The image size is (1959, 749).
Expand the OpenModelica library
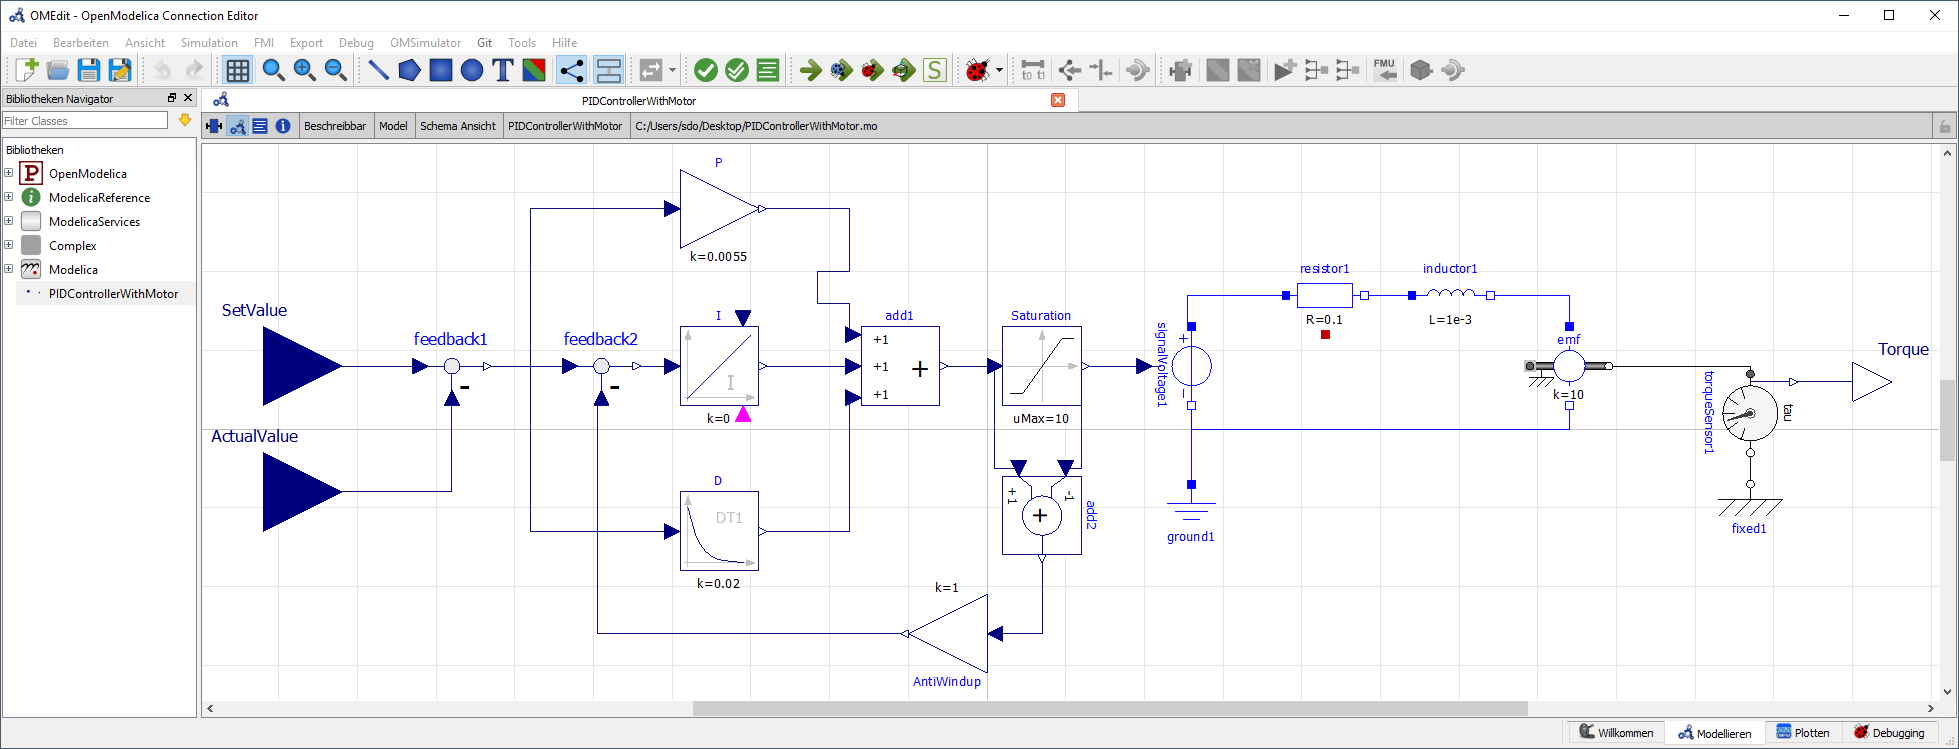(9, 173)
